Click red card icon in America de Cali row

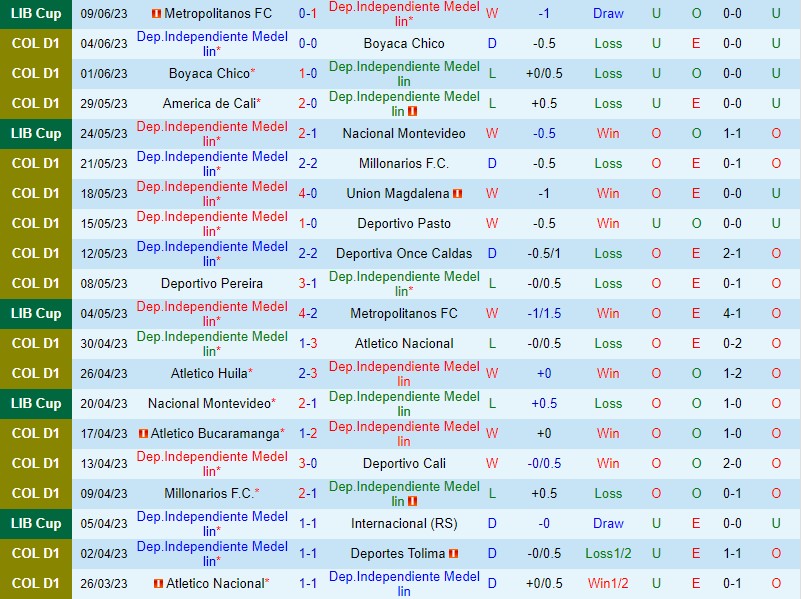[x=413, y=111]
